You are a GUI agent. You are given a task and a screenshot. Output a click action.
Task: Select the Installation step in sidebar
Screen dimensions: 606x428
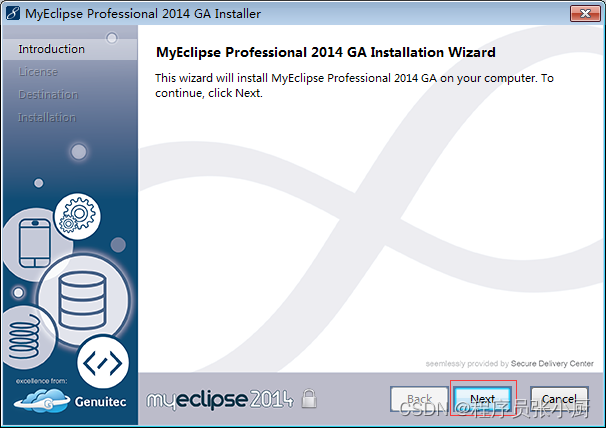47,118
